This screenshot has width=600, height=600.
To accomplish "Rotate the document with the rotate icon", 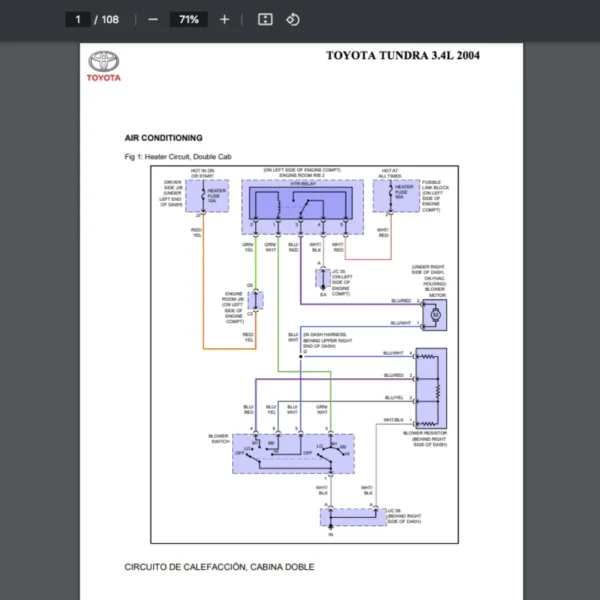I will tap(293, 19).
